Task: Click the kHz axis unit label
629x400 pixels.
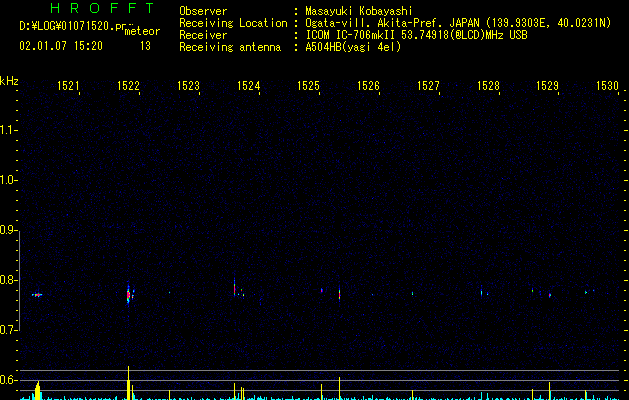Action: pyautogui.click(x=9, y=81)
